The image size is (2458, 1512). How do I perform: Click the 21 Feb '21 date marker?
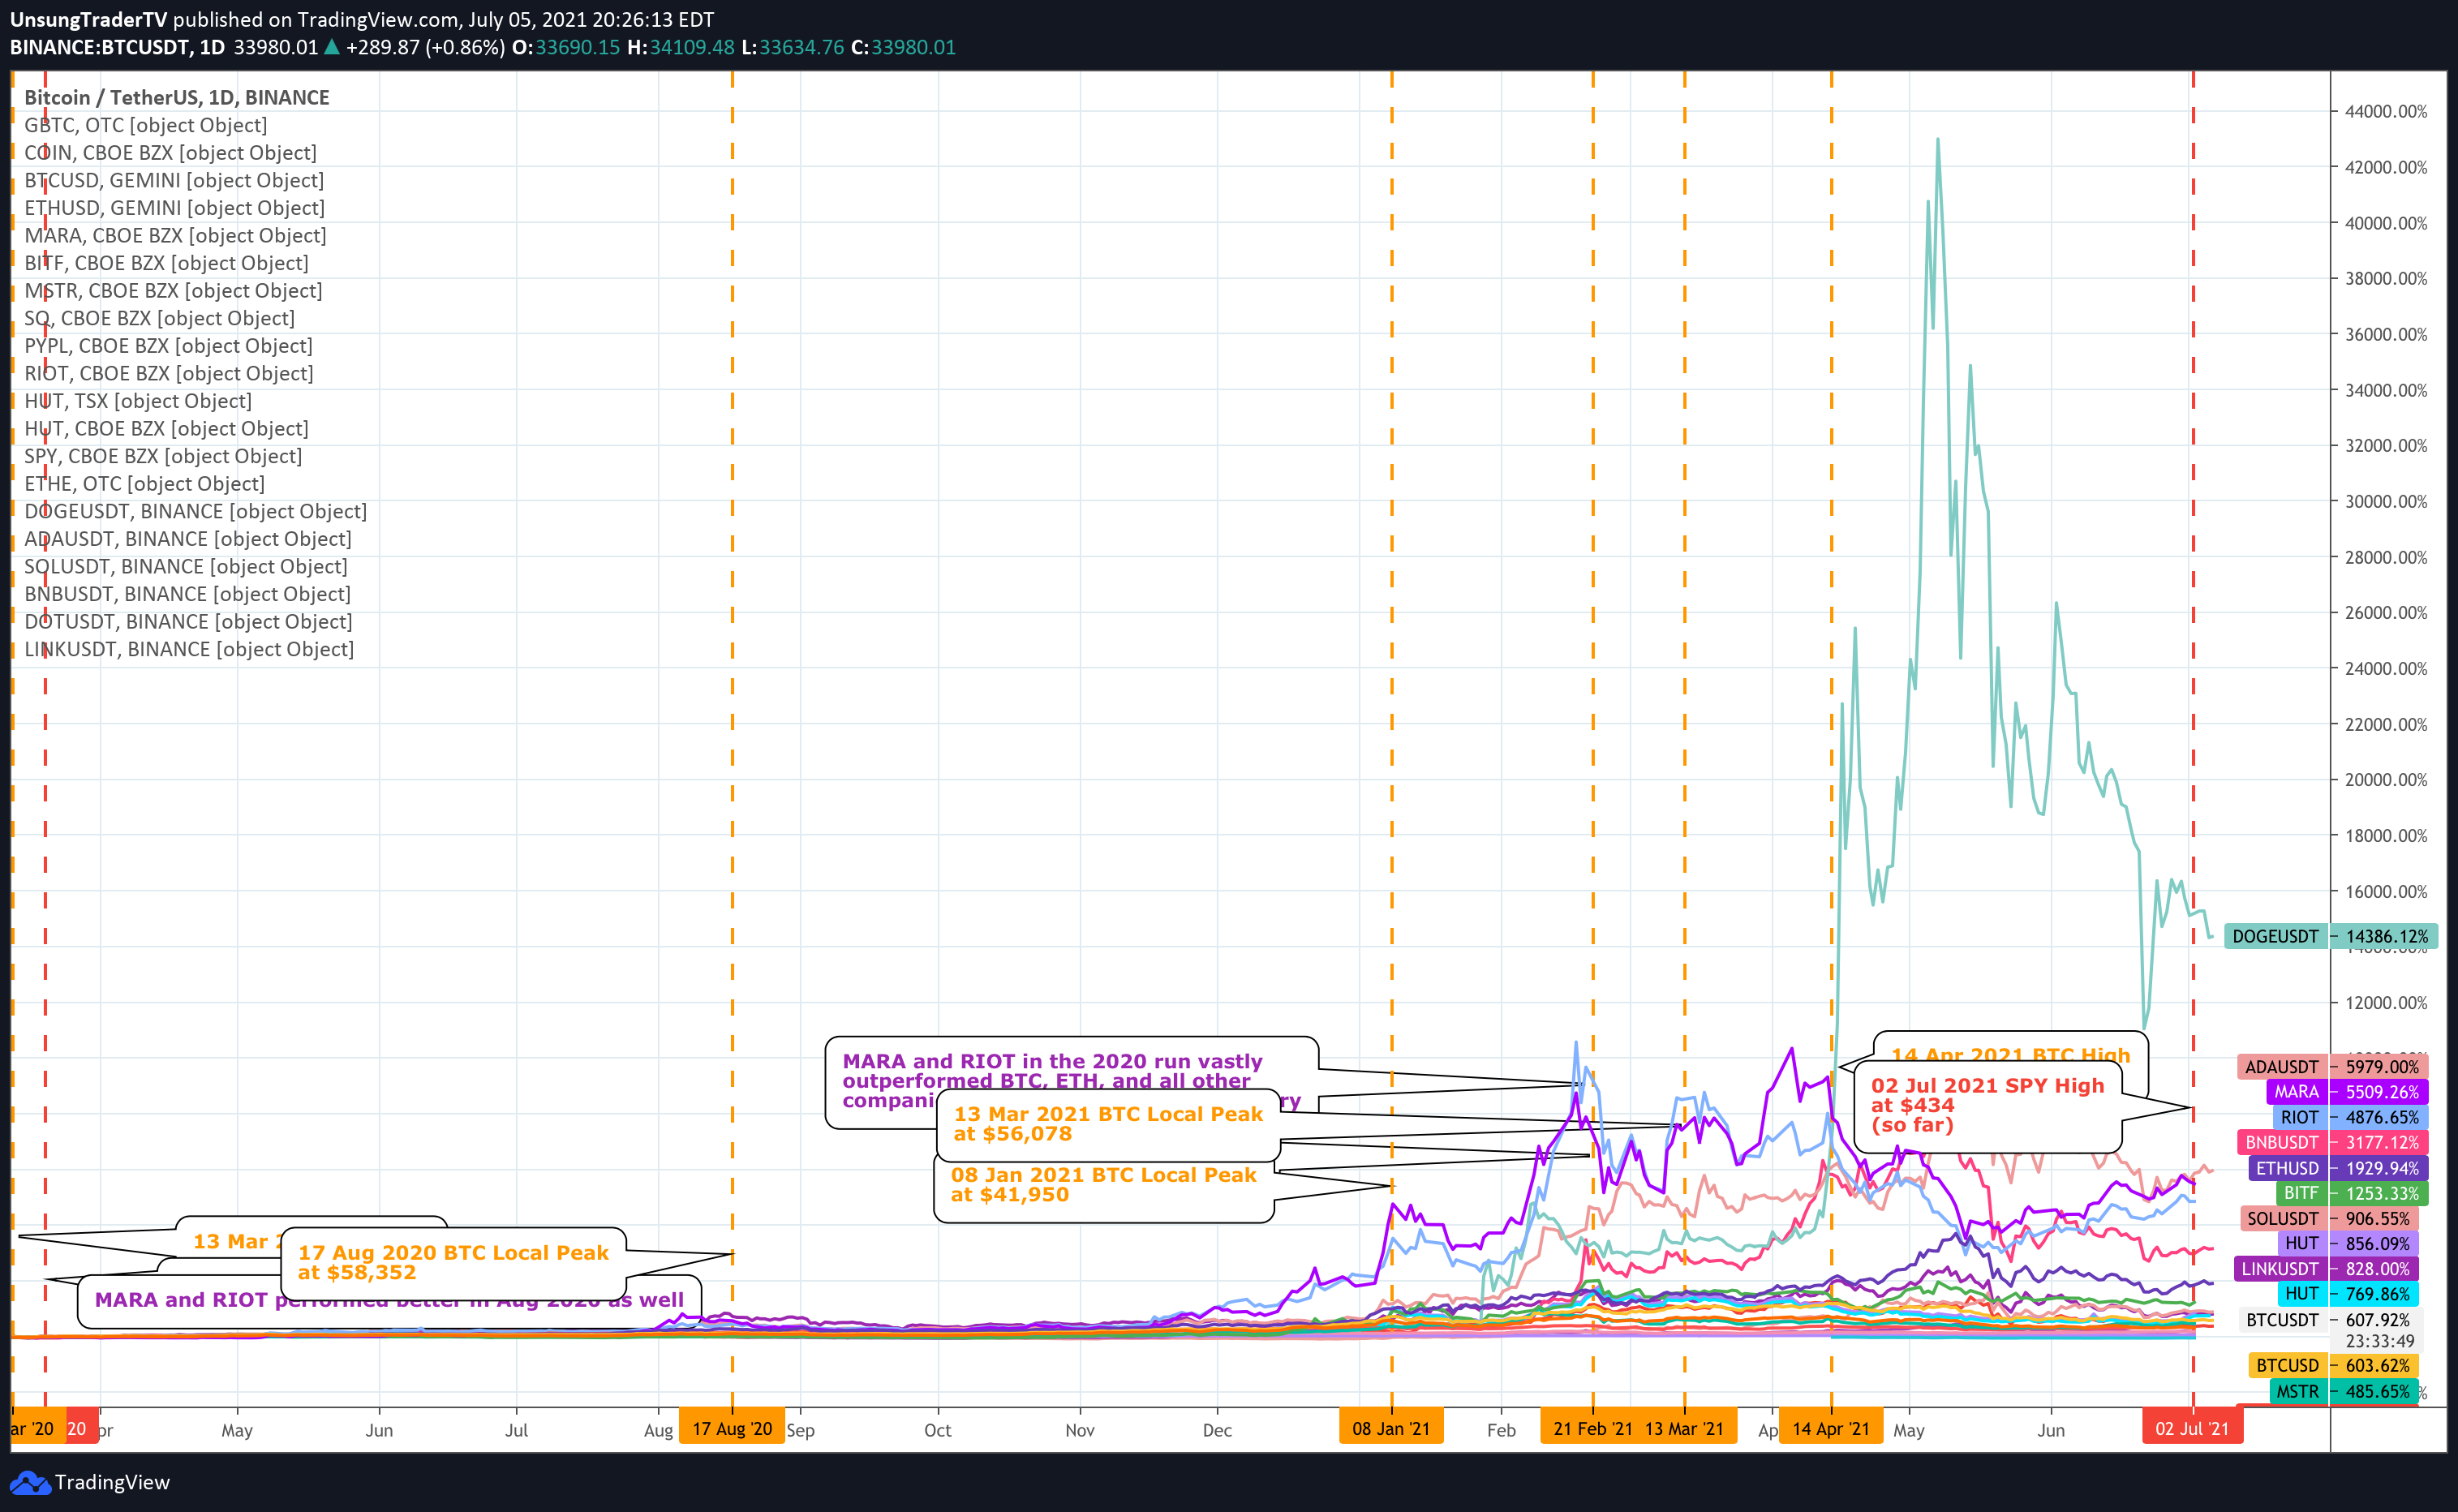pos(1593,1428)
